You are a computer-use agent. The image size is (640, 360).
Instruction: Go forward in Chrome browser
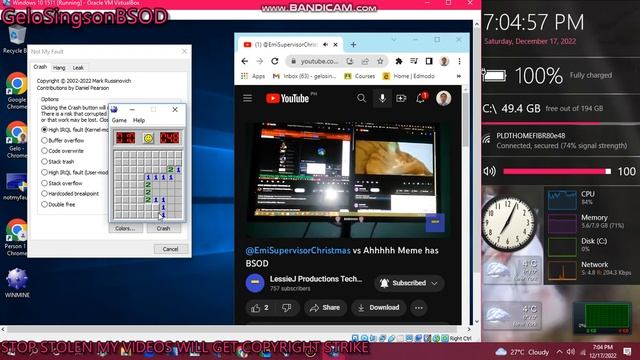click(260, 61)
